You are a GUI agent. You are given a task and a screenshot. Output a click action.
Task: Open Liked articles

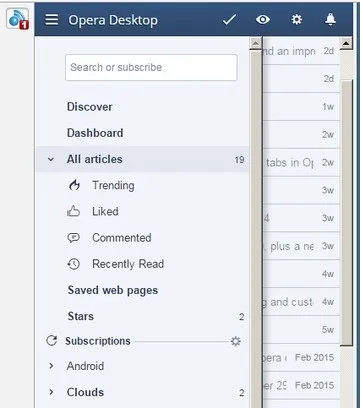(105, 212)
